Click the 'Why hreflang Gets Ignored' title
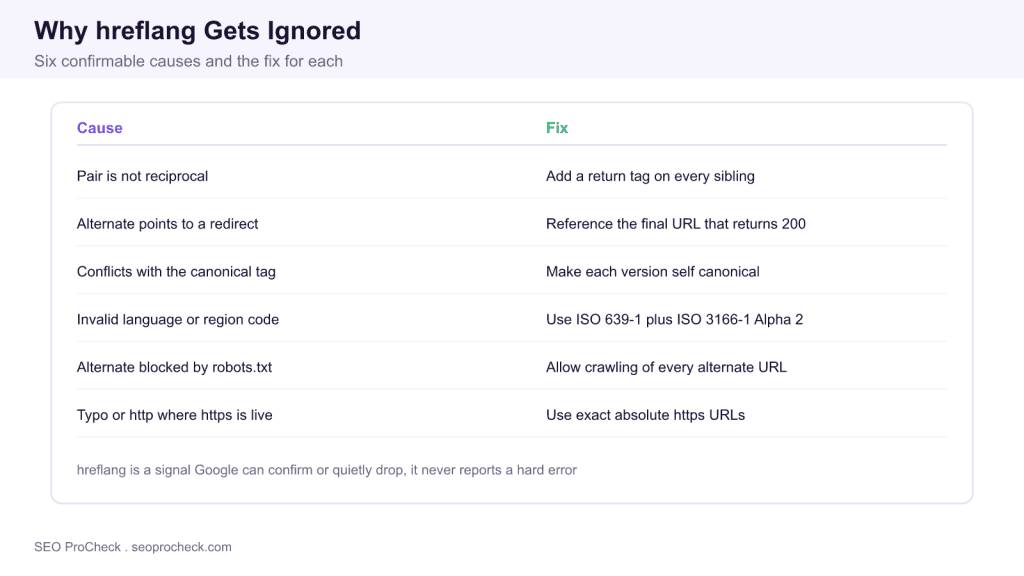This screenshot has height=576, width=1024. coord(197,31)
